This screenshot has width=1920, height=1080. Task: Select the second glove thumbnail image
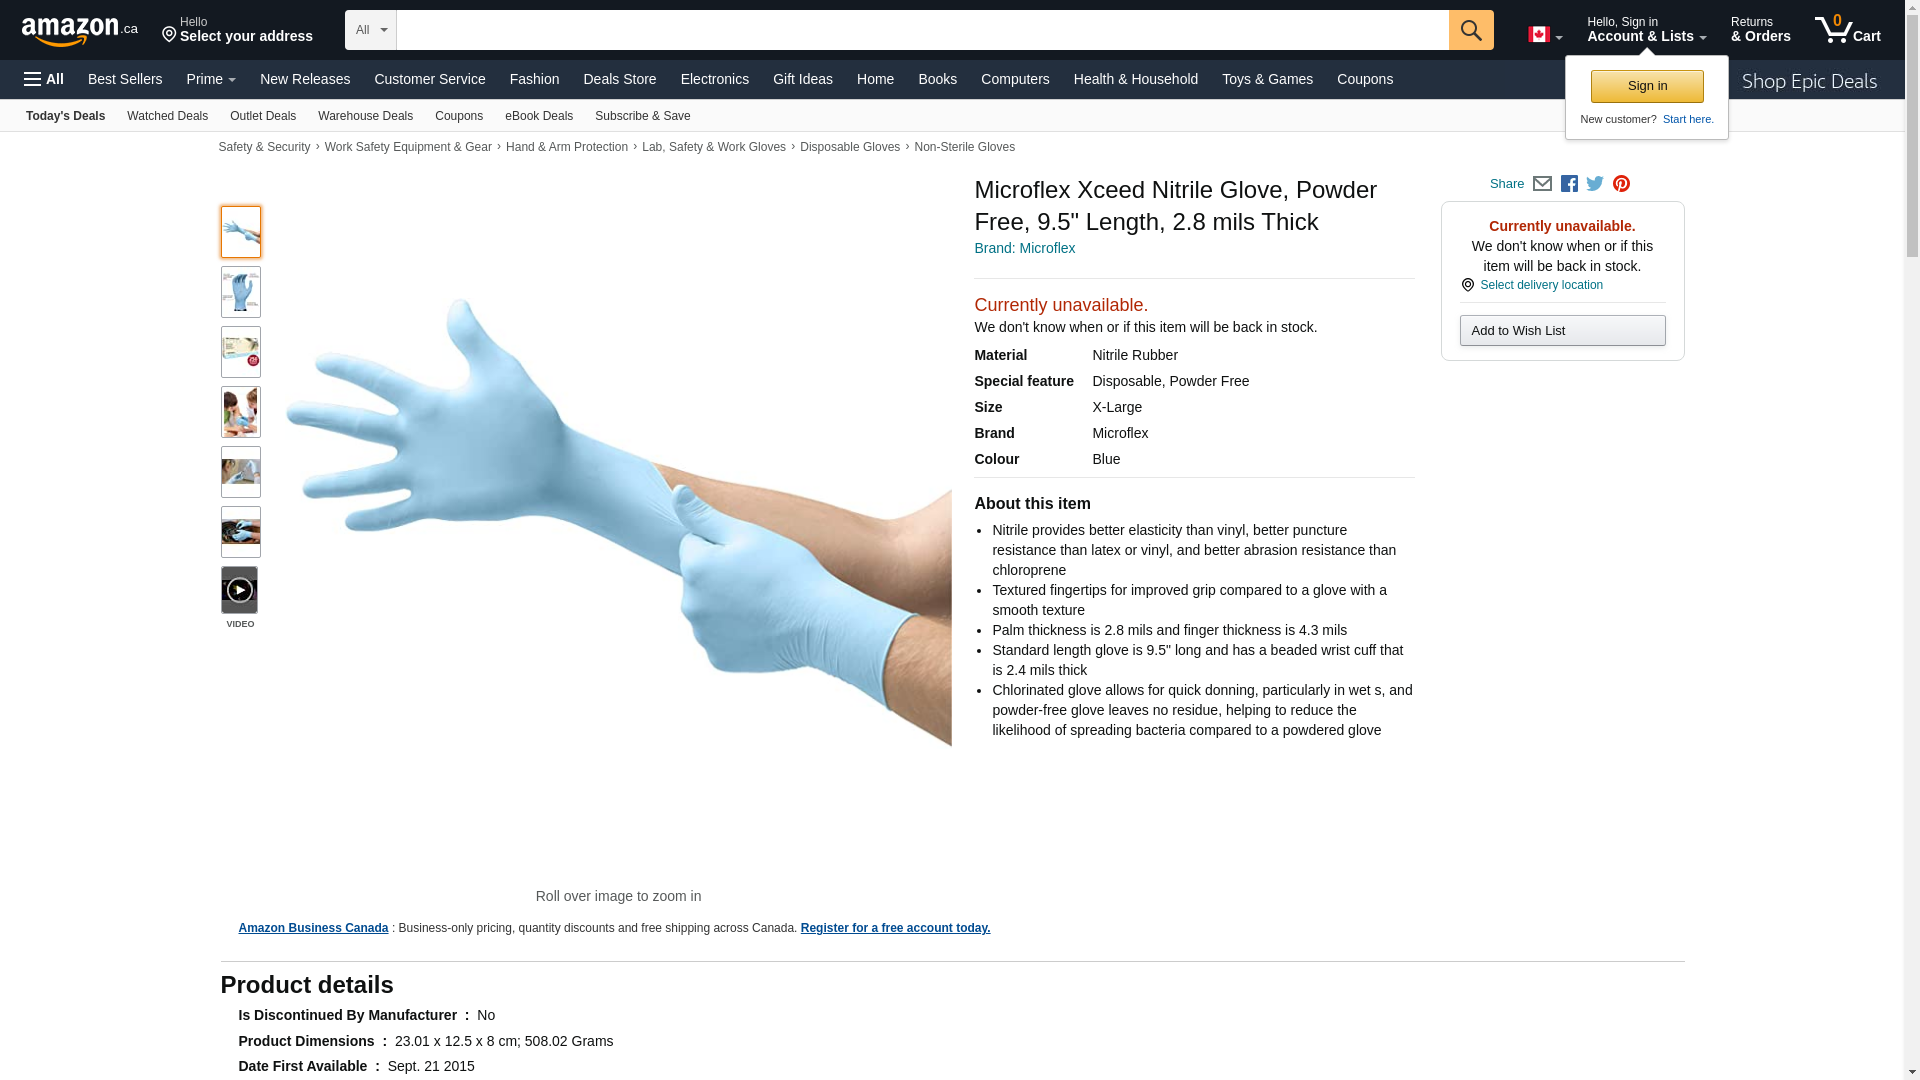click(x=241, y=292)
